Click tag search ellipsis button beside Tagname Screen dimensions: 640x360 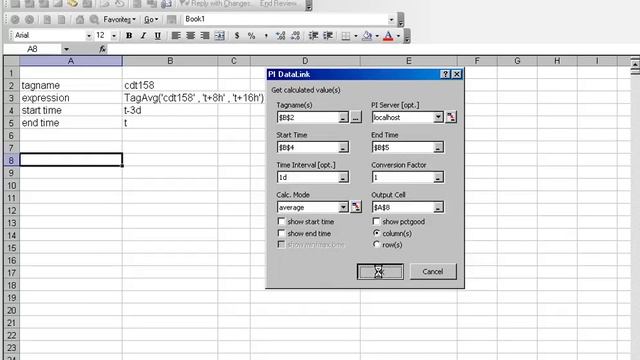pyautogui.click(x=356, y=118)
